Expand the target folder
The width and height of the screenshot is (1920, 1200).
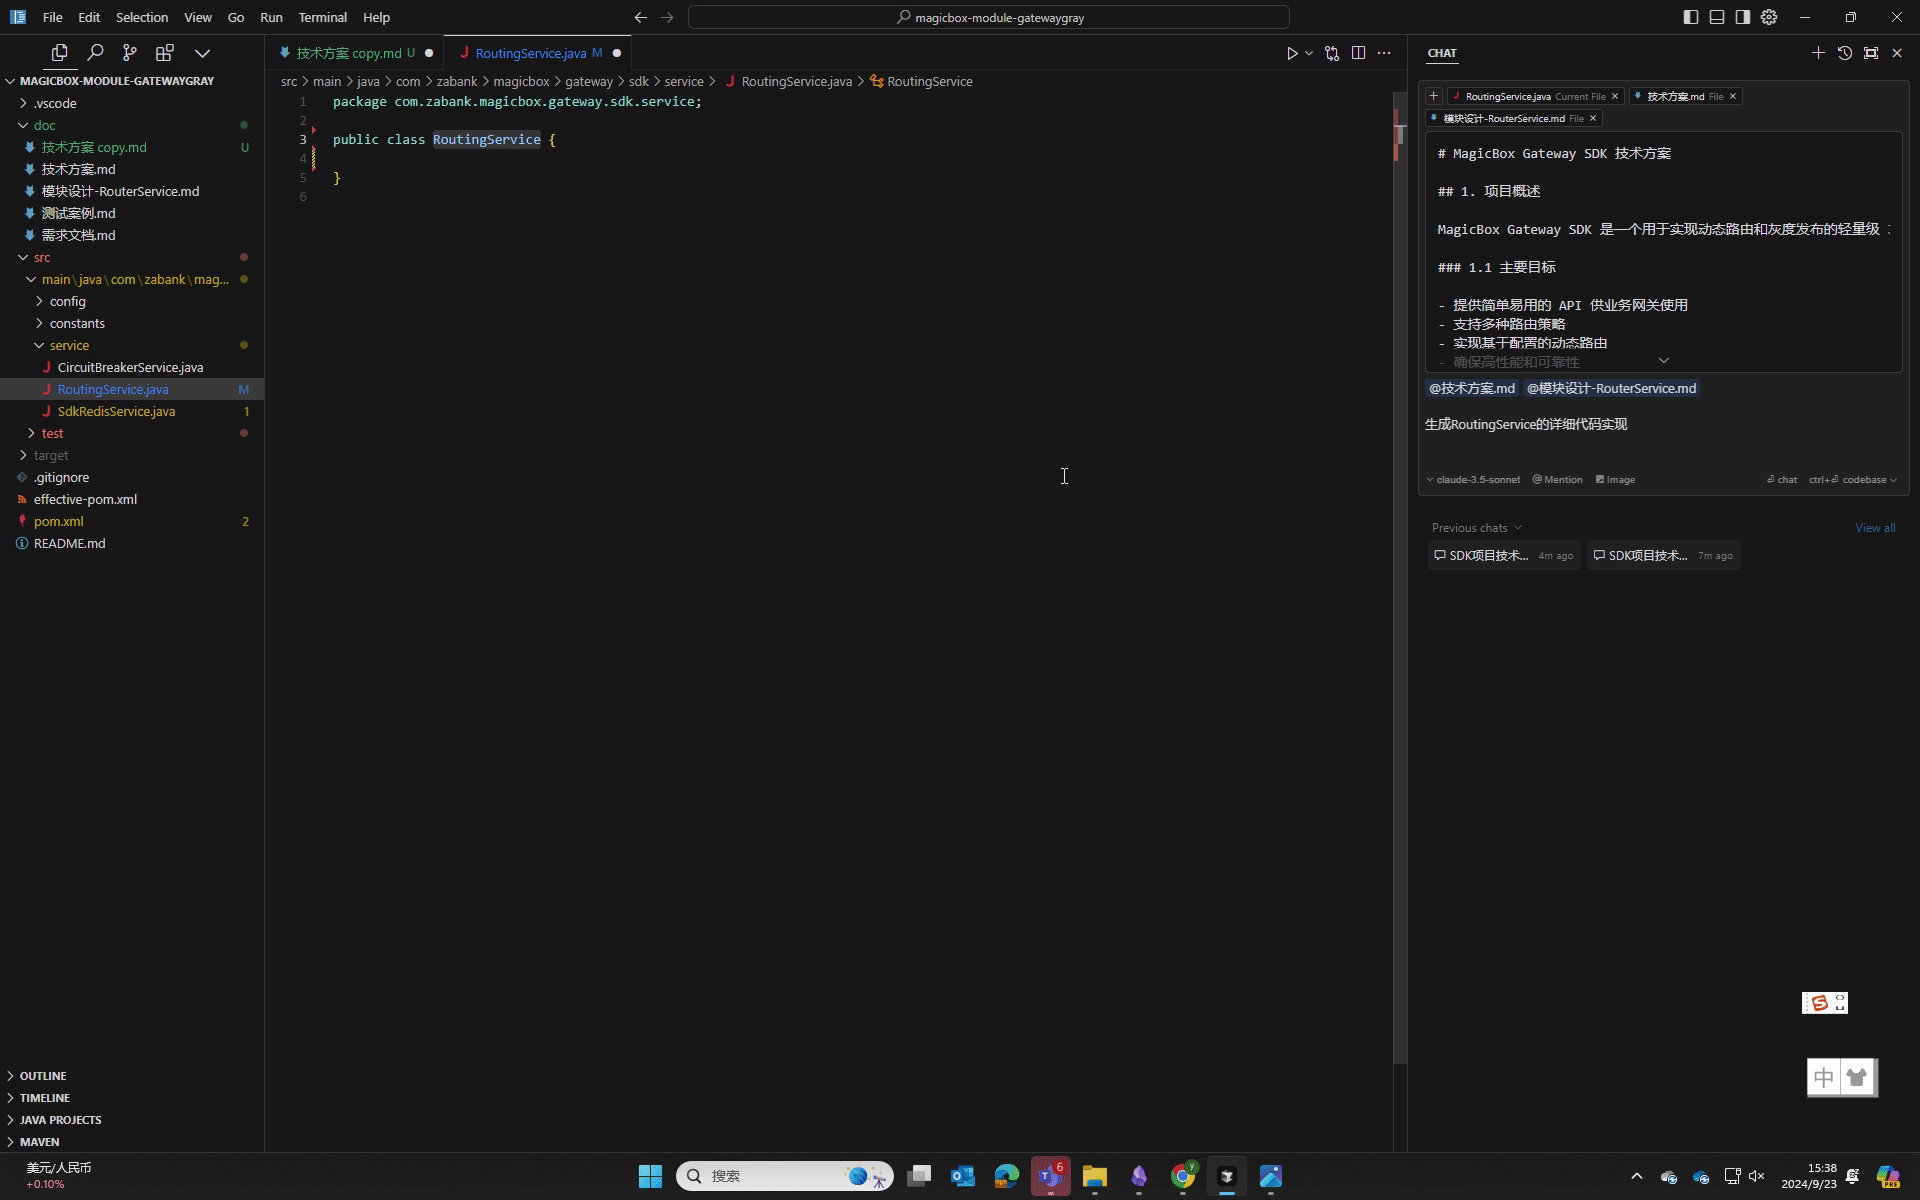tap(51, 455)
